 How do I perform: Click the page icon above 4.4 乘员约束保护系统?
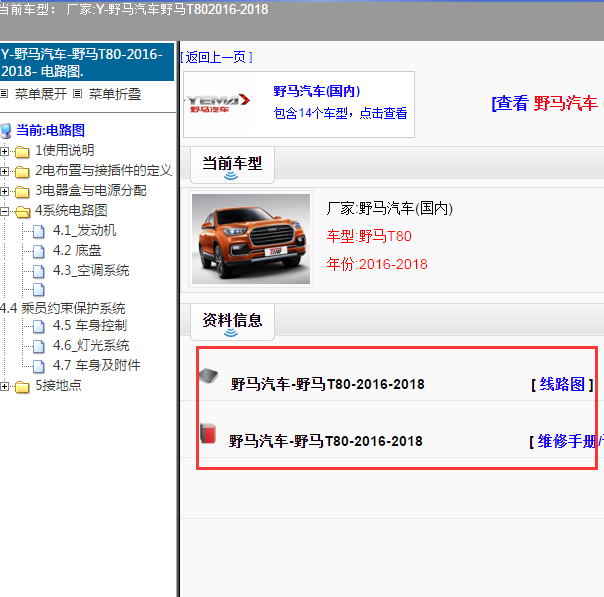39,290
